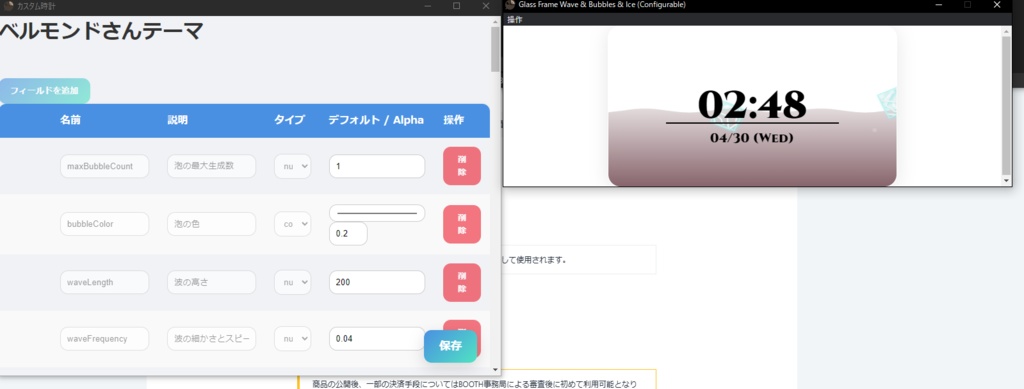Click the タイプ column header
This screenshot has height=389, width=1024.
pyautogui.click(x=289, y=120)
